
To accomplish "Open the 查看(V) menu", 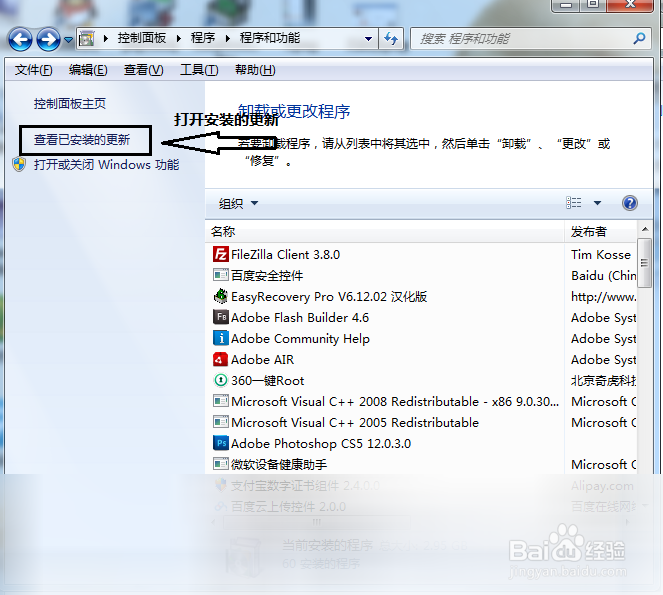I will point(143,70).
